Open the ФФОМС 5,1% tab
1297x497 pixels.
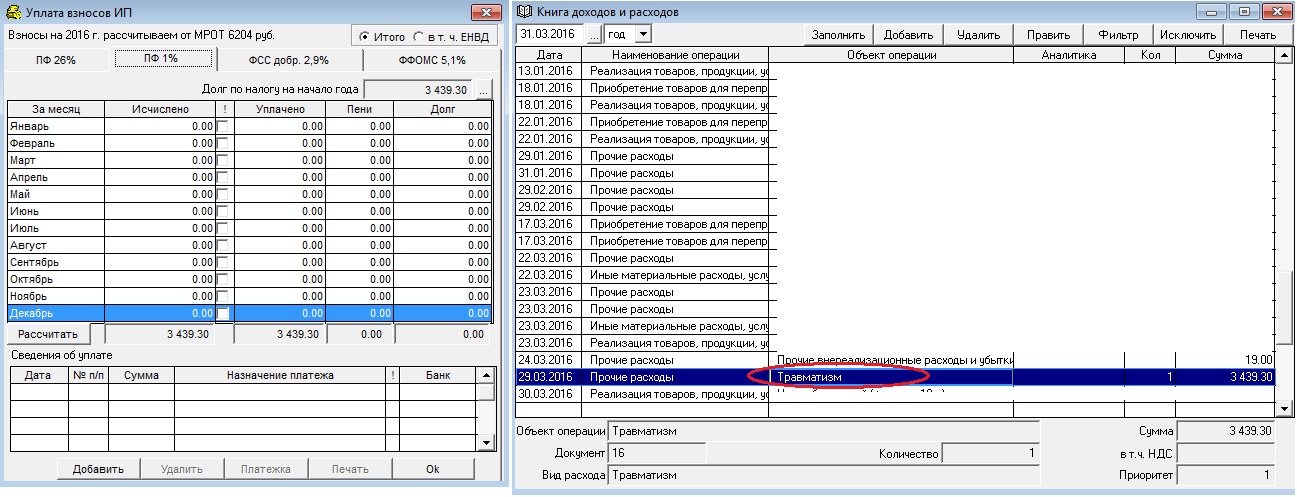[432, 59]
